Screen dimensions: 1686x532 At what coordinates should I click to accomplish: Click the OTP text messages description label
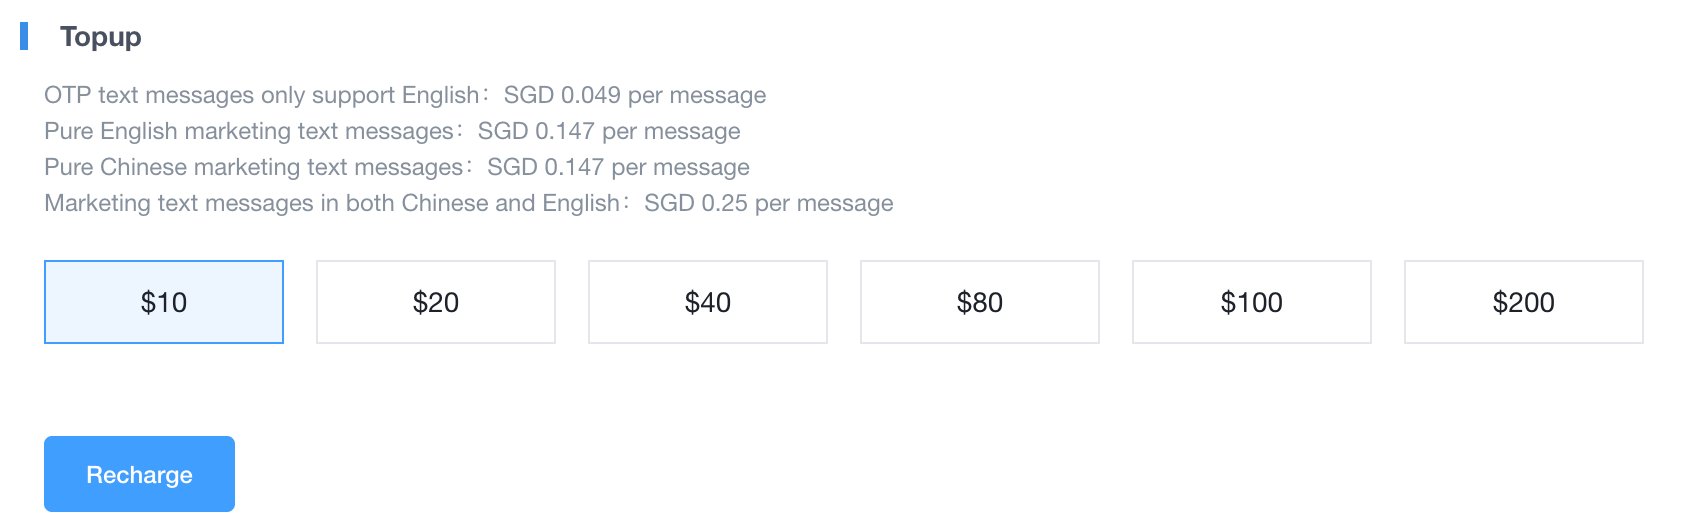click(262, 95)
